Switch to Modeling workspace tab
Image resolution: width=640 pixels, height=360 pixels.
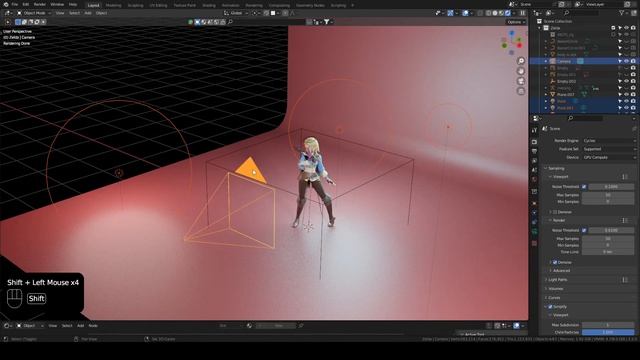click(113, 5)
